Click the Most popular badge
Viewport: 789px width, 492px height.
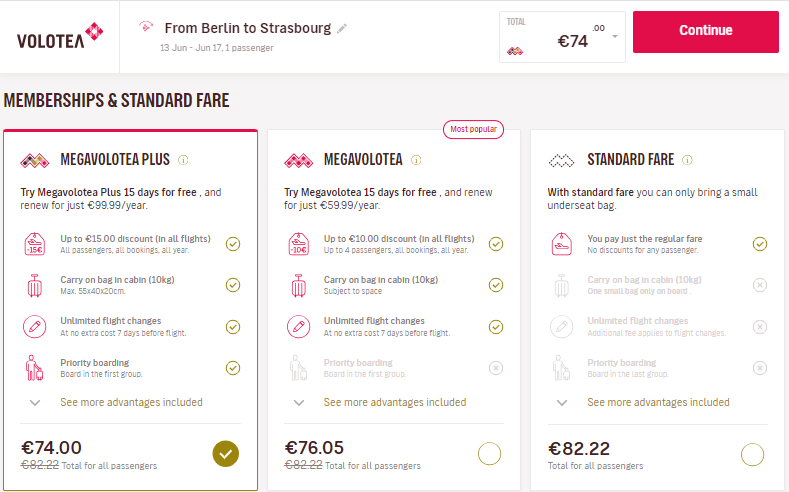click(473, 129)
